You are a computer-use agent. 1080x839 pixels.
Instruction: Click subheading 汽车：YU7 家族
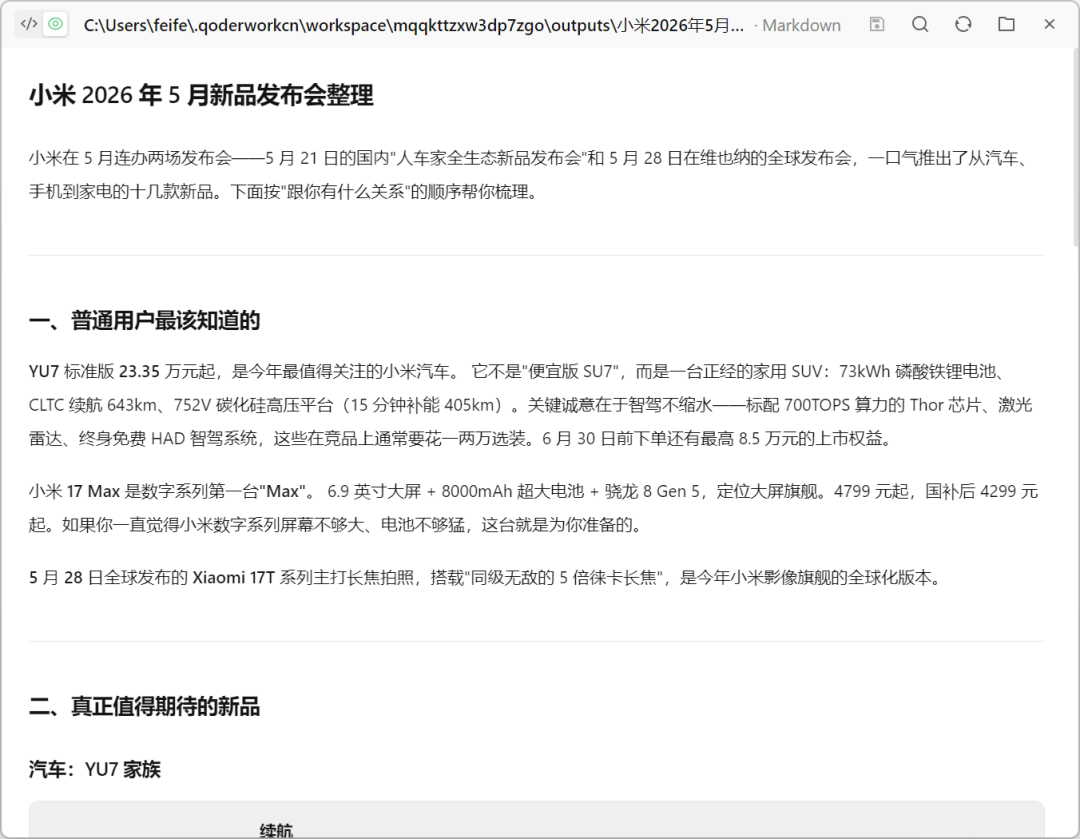coord(95,769)
